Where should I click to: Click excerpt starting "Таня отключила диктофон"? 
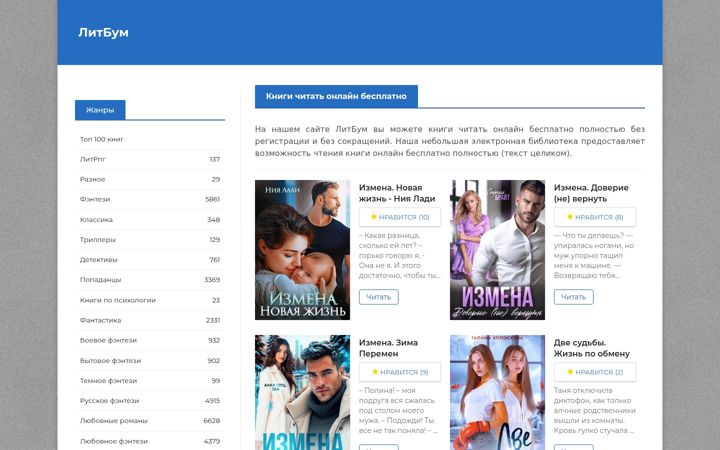coord(594,411)
